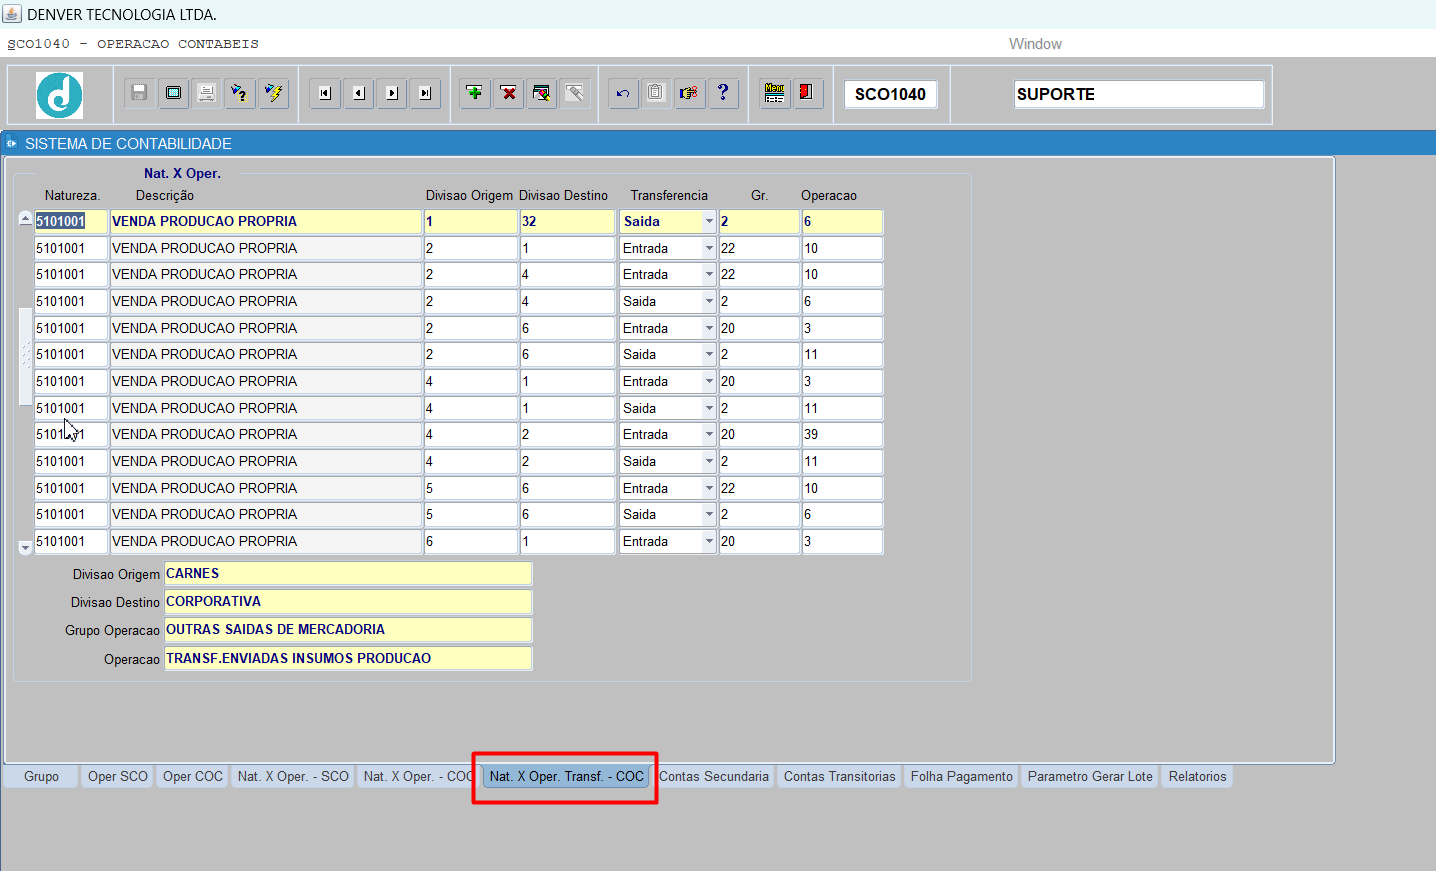The width and height of the screenshot is (1436, 871).
Task: Click the greyed-out eraser icon
Action: [575, 93]
